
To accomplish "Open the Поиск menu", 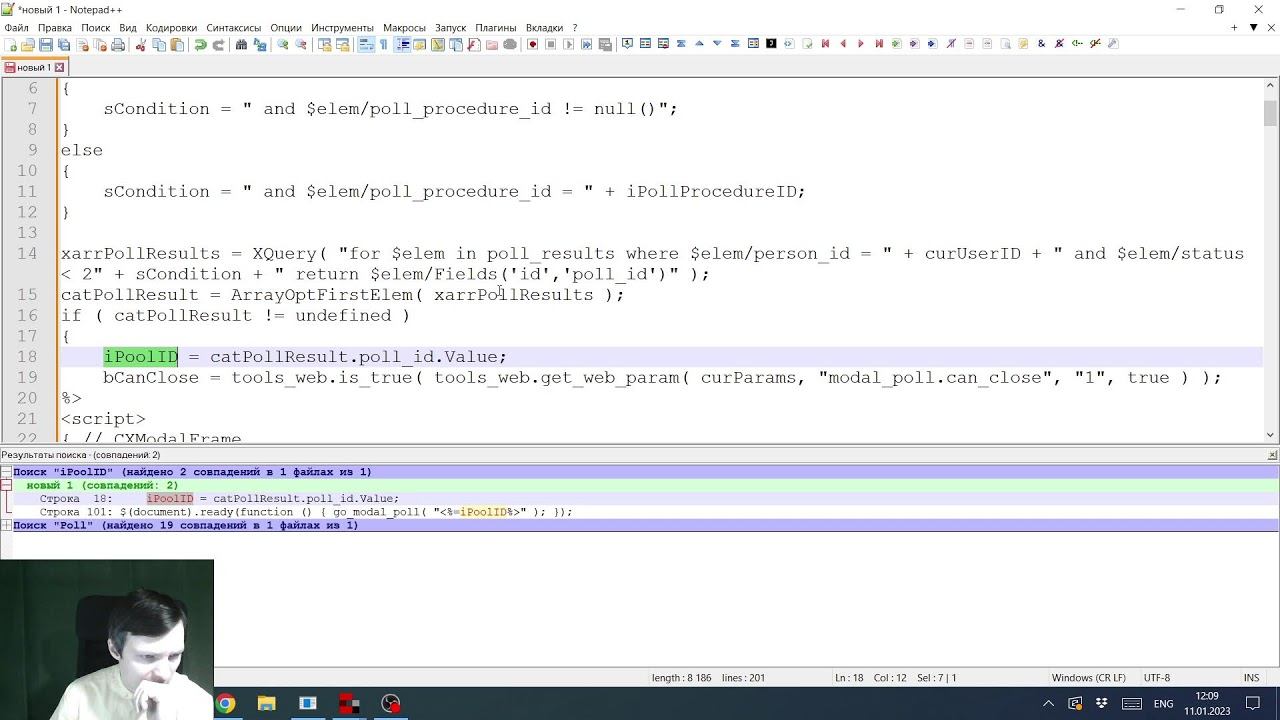I will [95, 28].
